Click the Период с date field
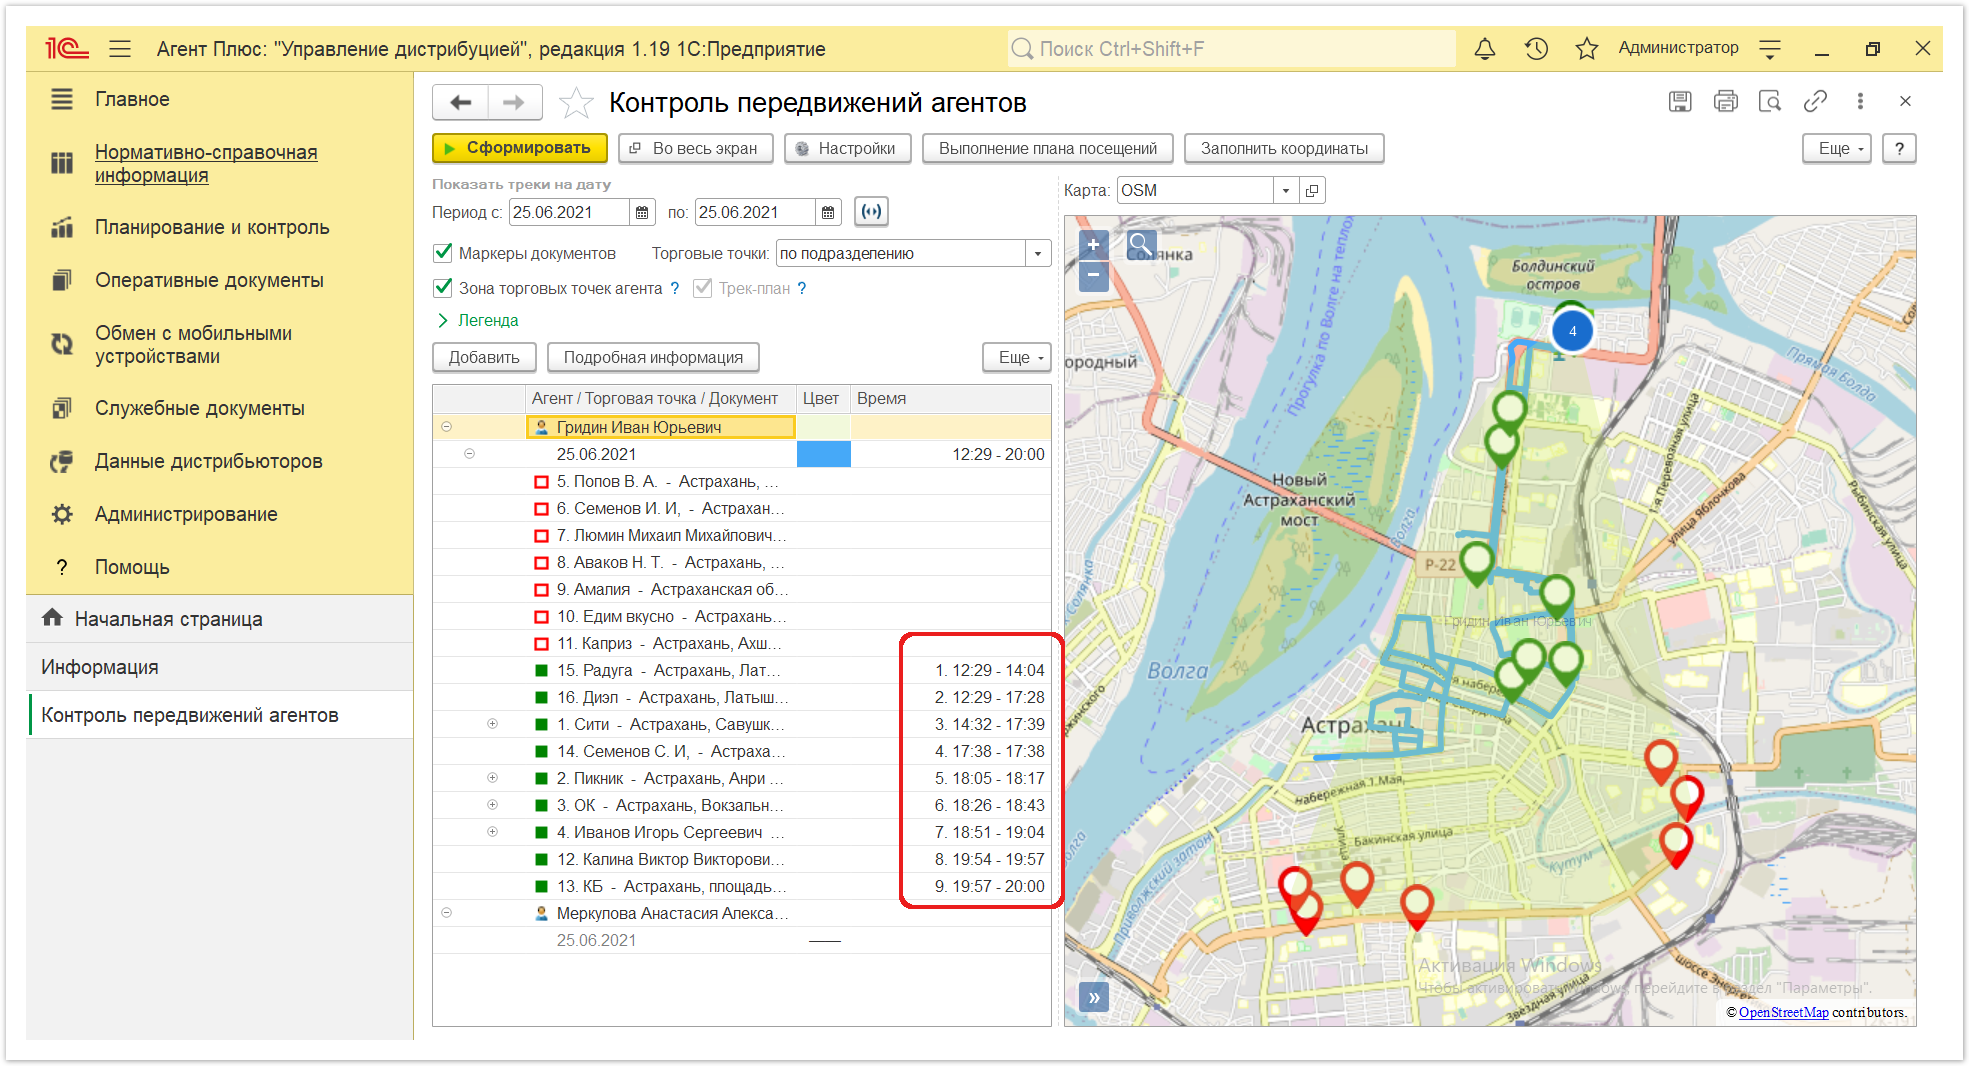The height and width of the screenshot is (1066, 1969). [570, 212]
